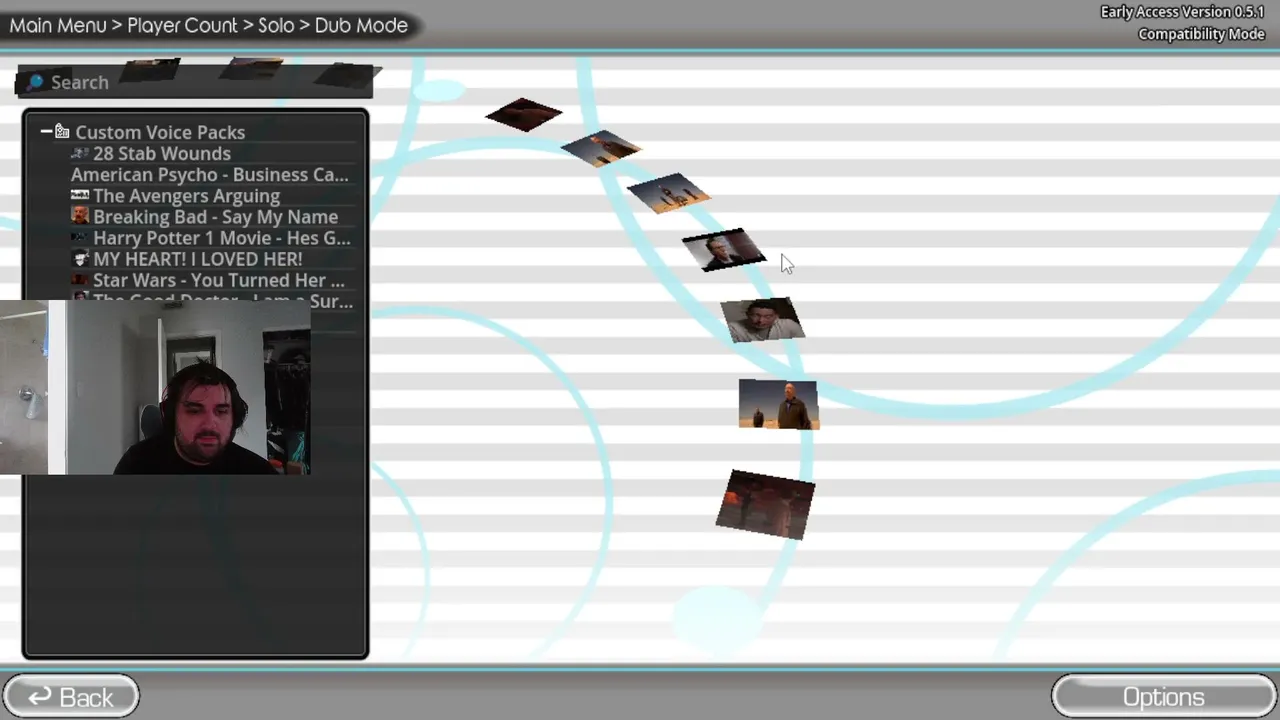Image resolution: width=1280 pixels, height=720 pixels.
Task: Focus the Search input field
Action: pos(195,82)
